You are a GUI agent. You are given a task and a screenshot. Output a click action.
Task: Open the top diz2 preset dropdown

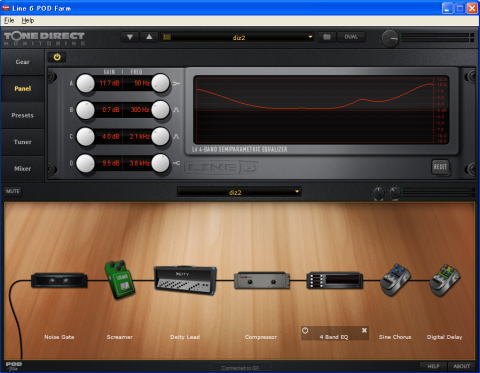click(x=238, y=37)
